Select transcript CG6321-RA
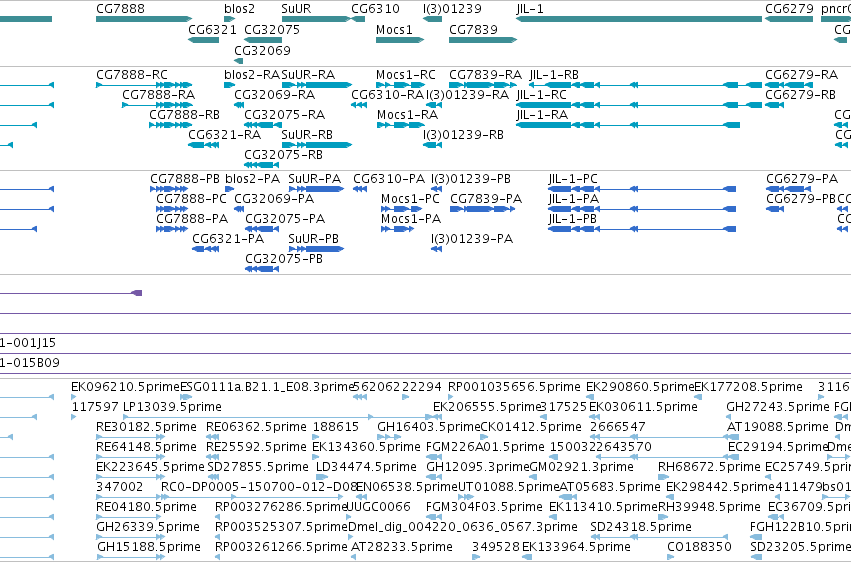Screen dimensions: 851x562 [x=204, y=145]
